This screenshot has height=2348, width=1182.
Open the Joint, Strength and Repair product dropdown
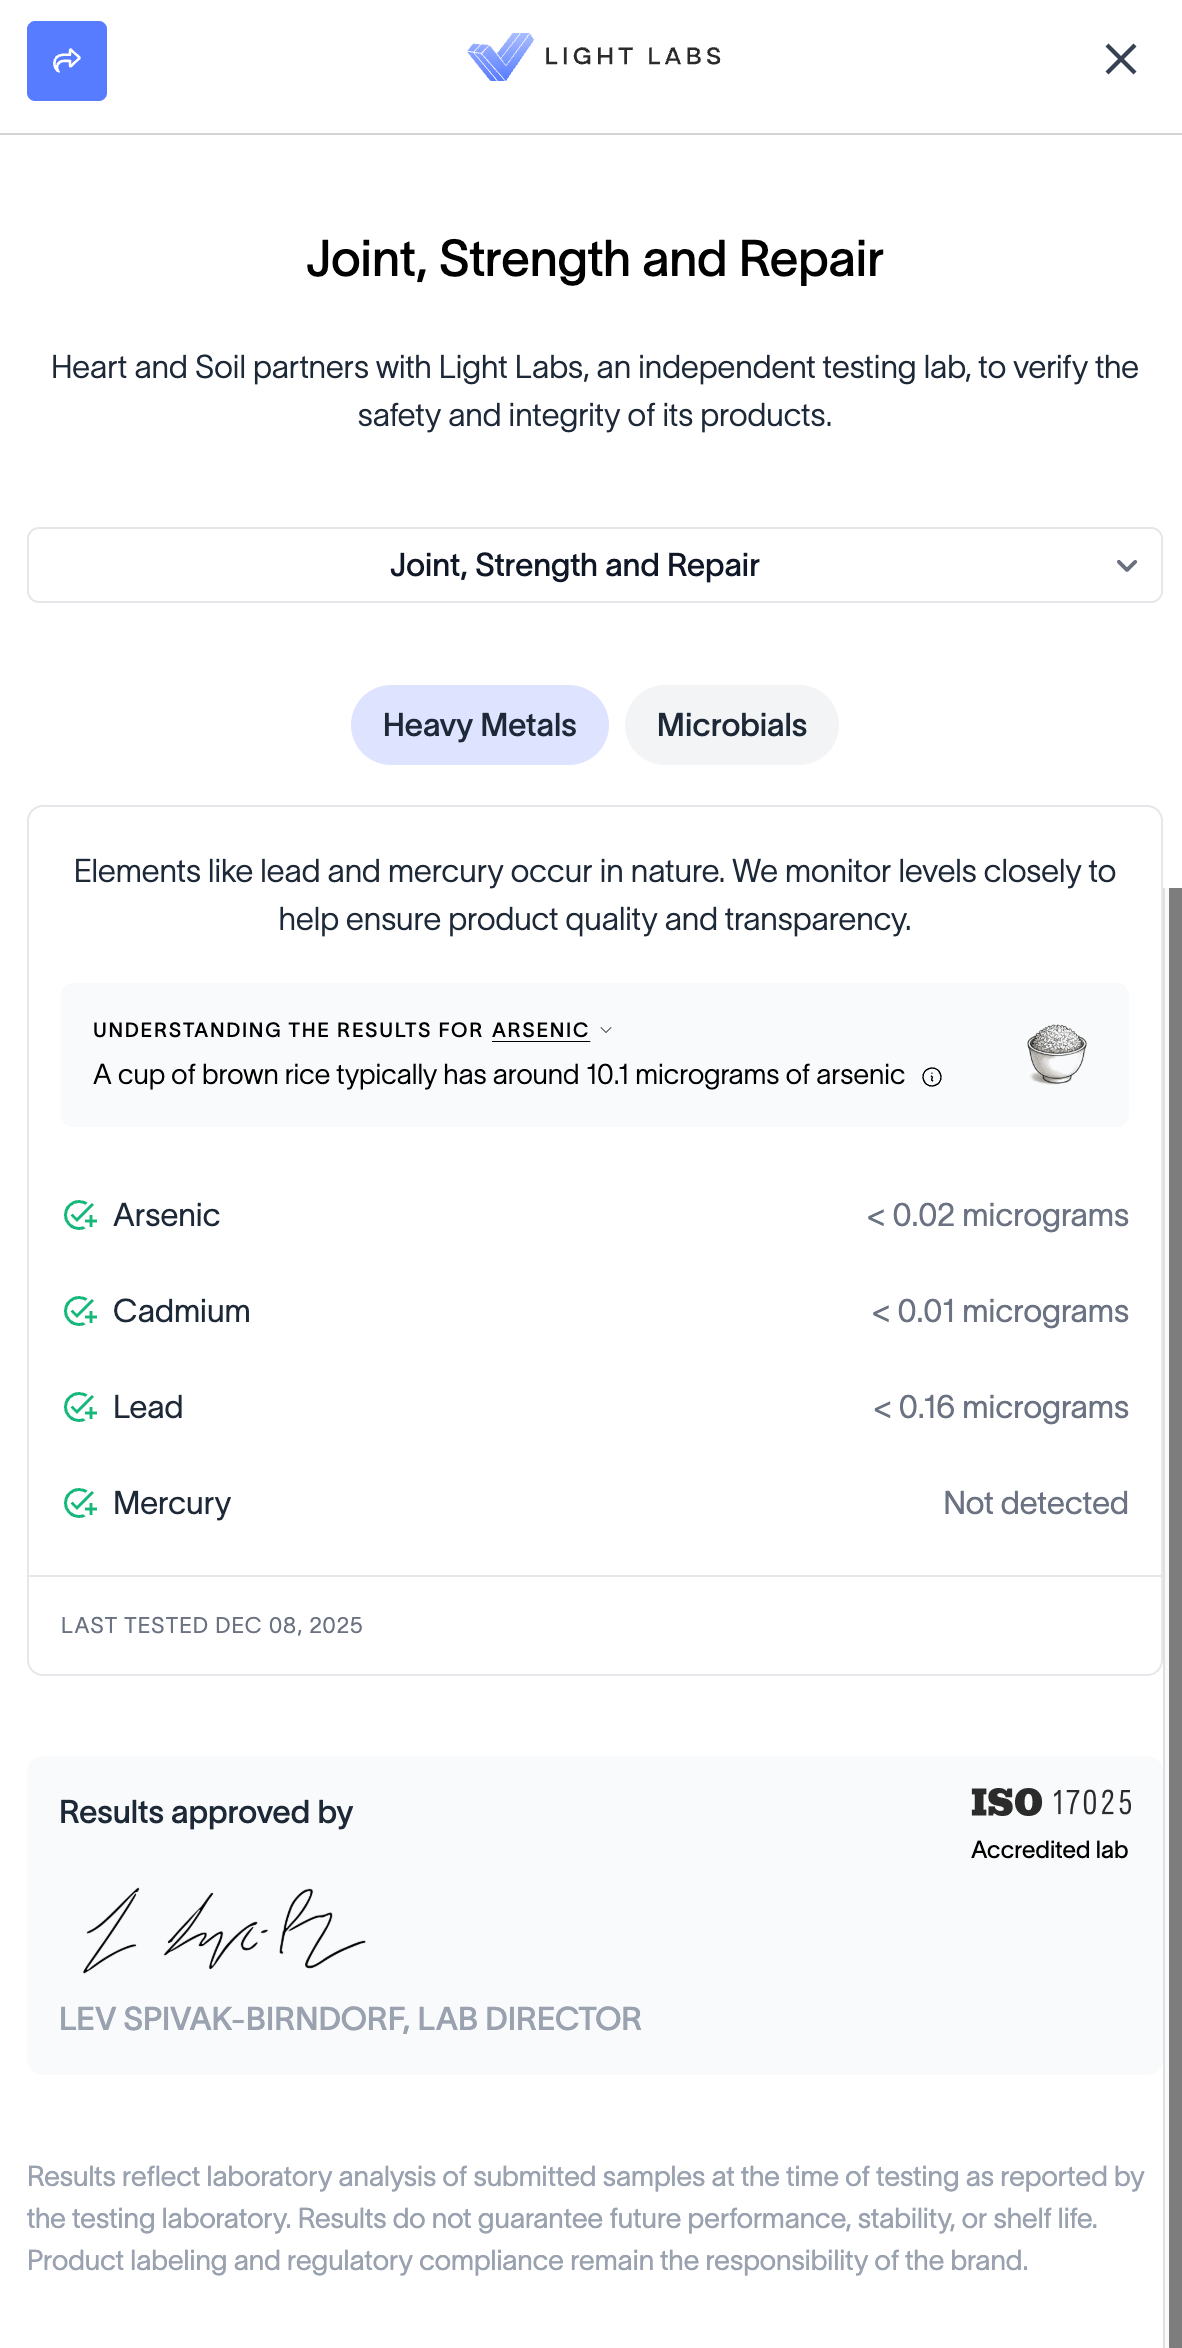pyautogui.click(x=594, y=565)
